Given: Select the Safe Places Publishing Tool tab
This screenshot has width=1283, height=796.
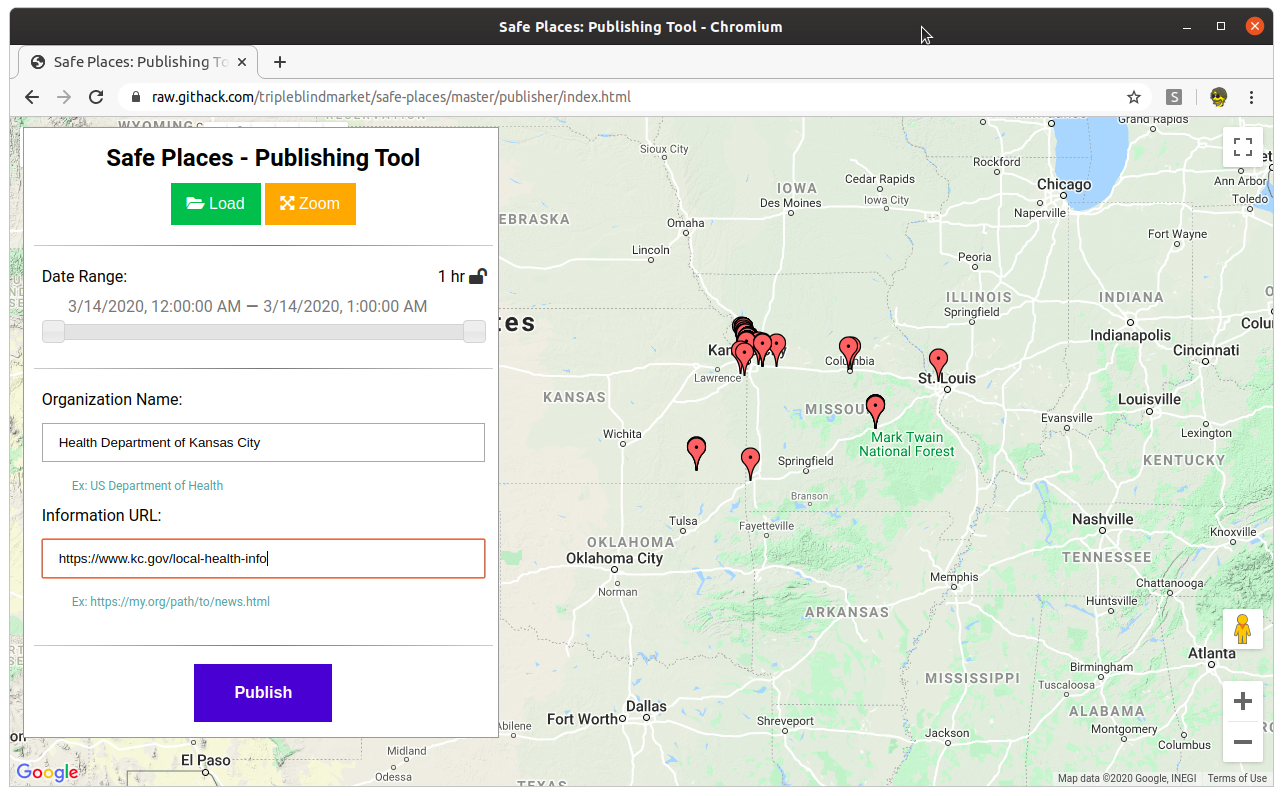Looking at the screenshot, I should pyautogui.click(x=138, y=62).
